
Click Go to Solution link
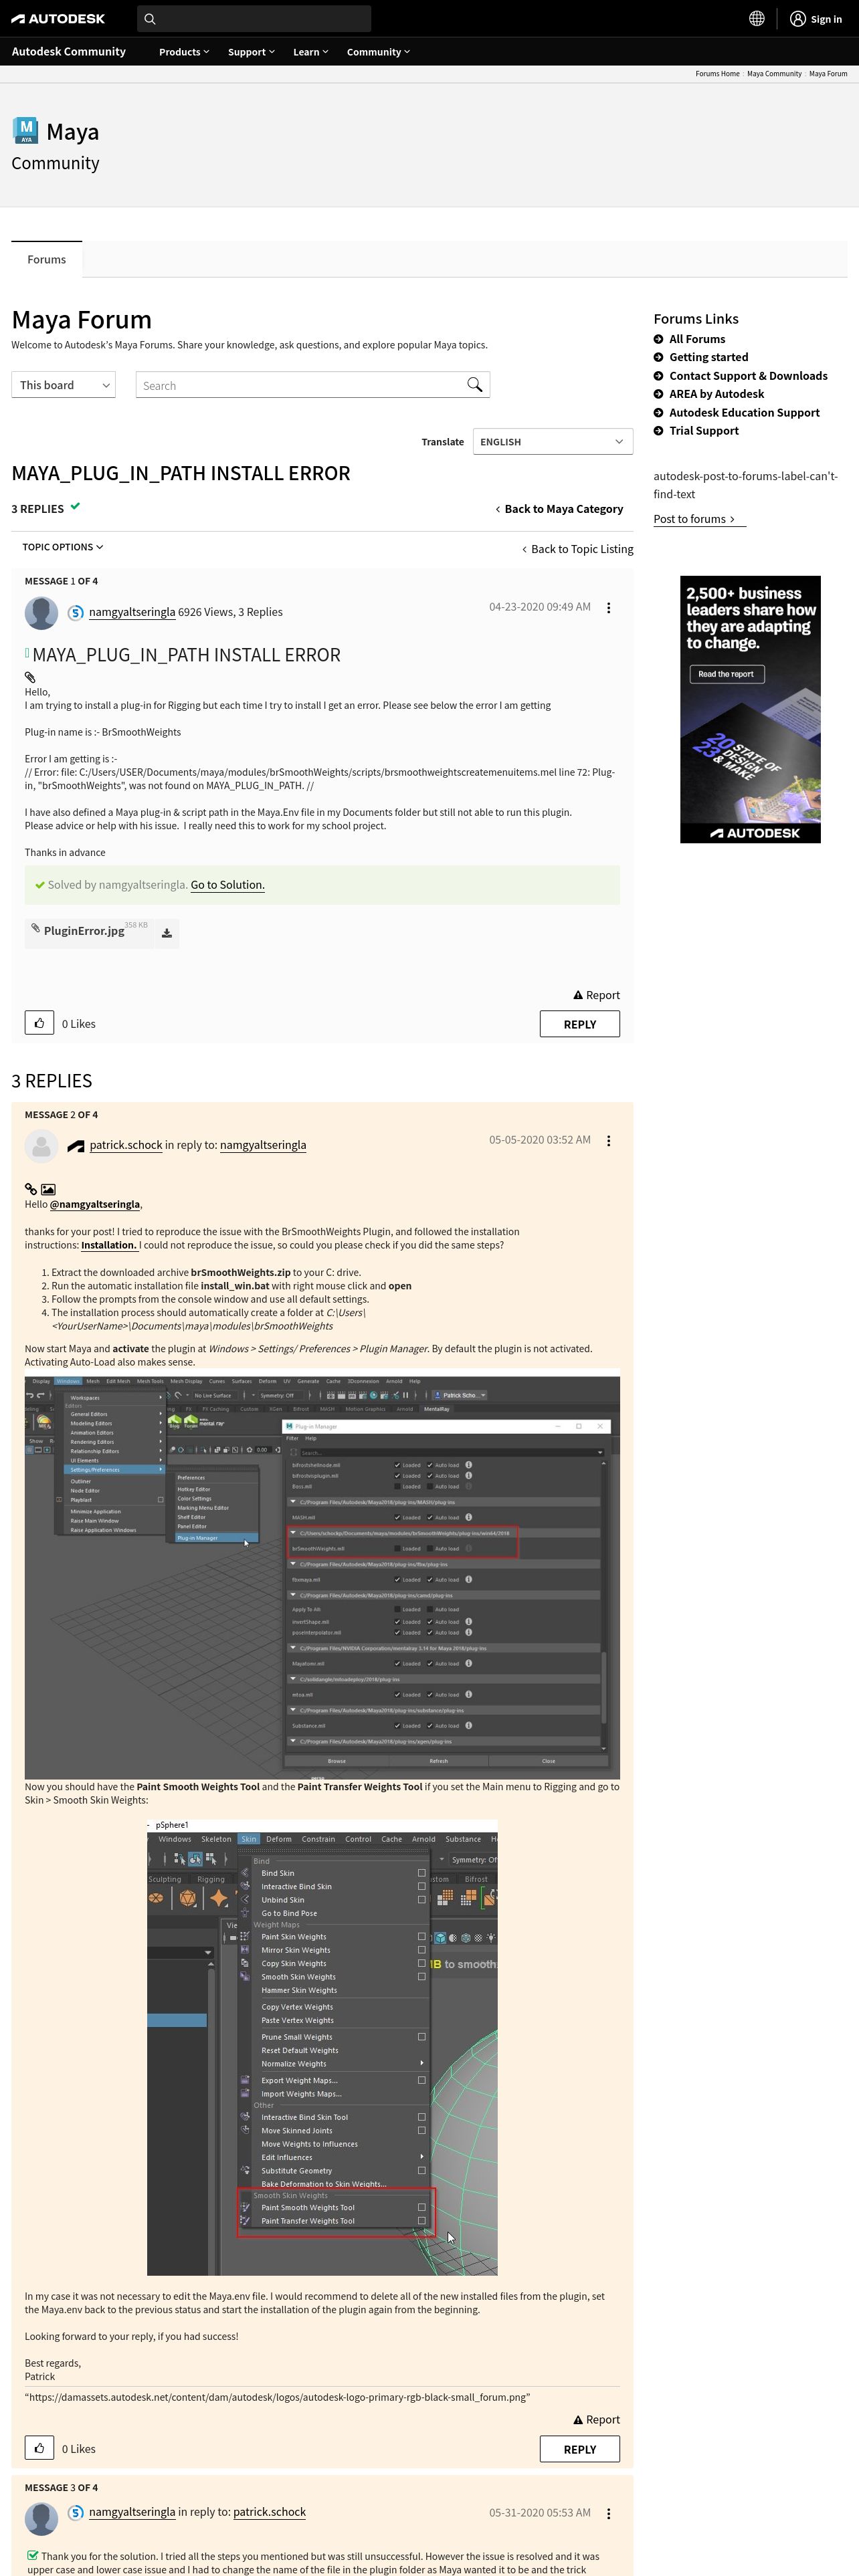pyautogui.click(x=227, y=885)
